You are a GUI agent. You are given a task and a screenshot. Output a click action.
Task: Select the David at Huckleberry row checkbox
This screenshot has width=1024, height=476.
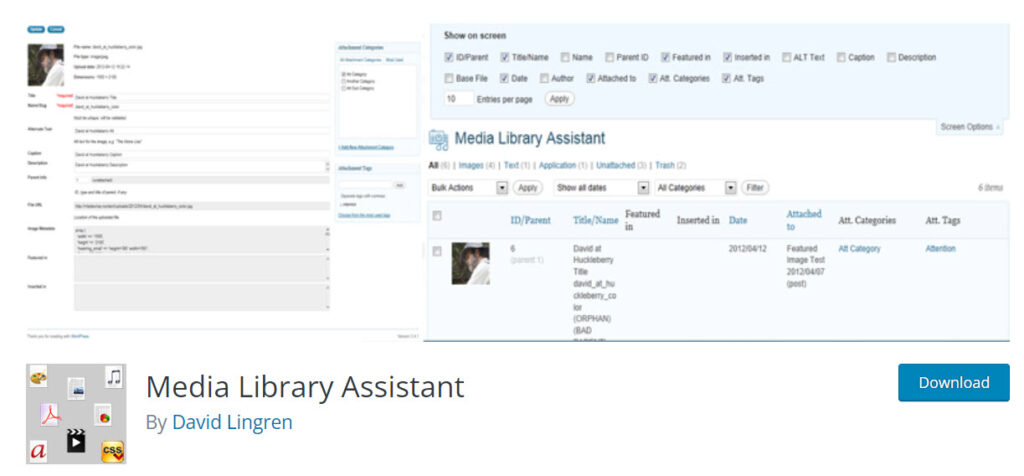point(438,251)
